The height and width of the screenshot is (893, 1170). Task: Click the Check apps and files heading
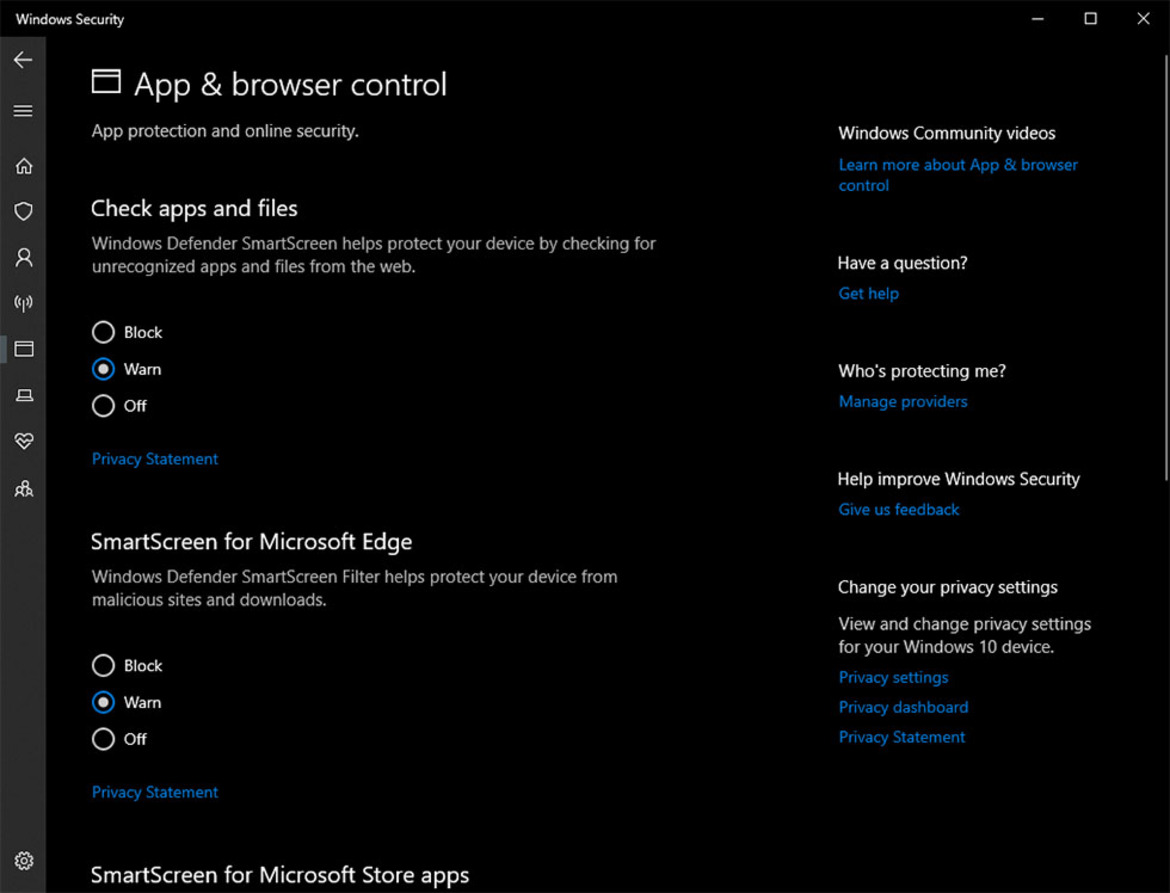pos(194,208)
